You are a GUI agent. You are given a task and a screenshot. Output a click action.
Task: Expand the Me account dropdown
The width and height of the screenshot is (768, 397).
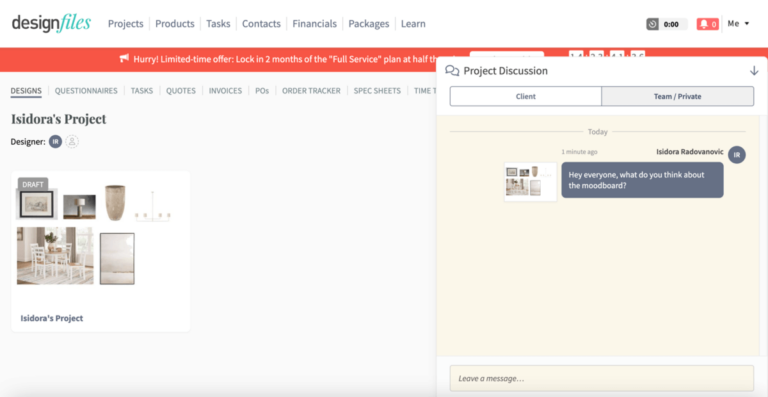click(738, 23)
